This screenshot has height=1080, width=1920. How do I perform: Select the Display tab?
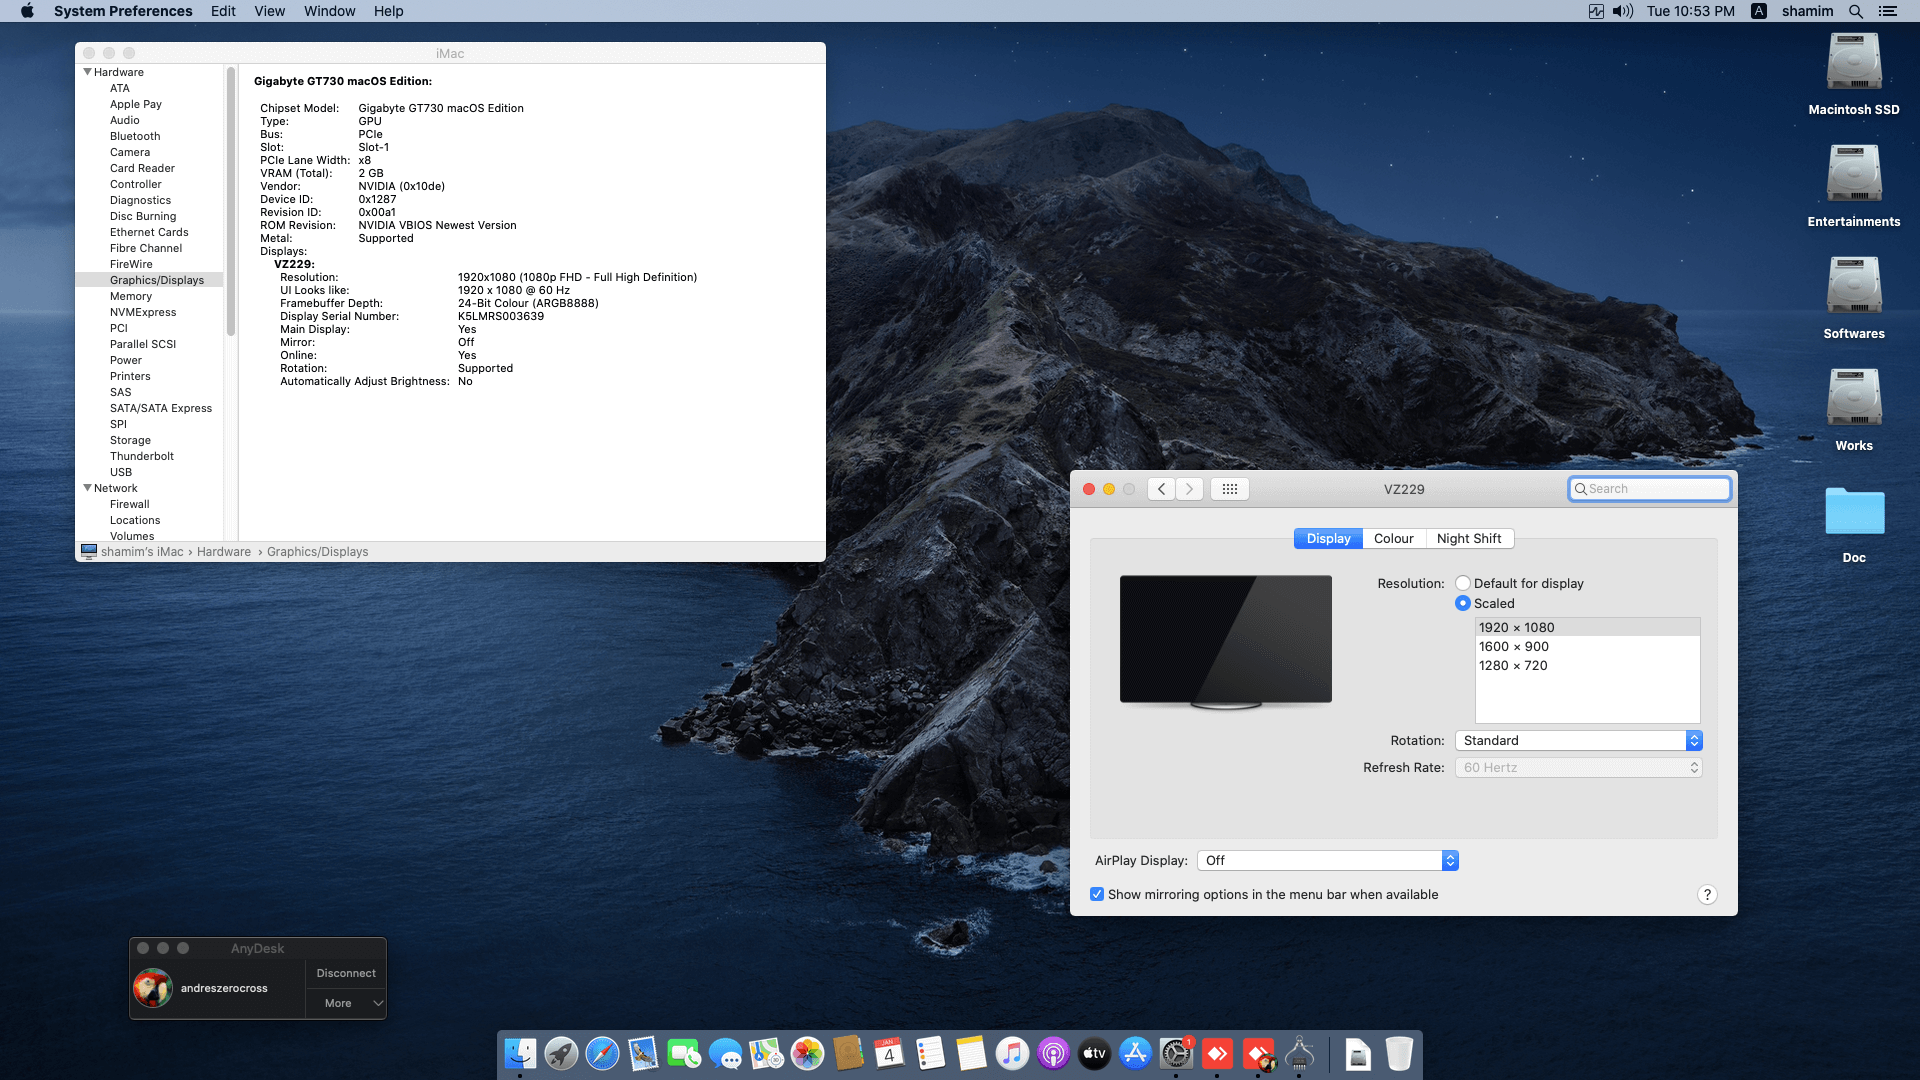pos(1328,538)
